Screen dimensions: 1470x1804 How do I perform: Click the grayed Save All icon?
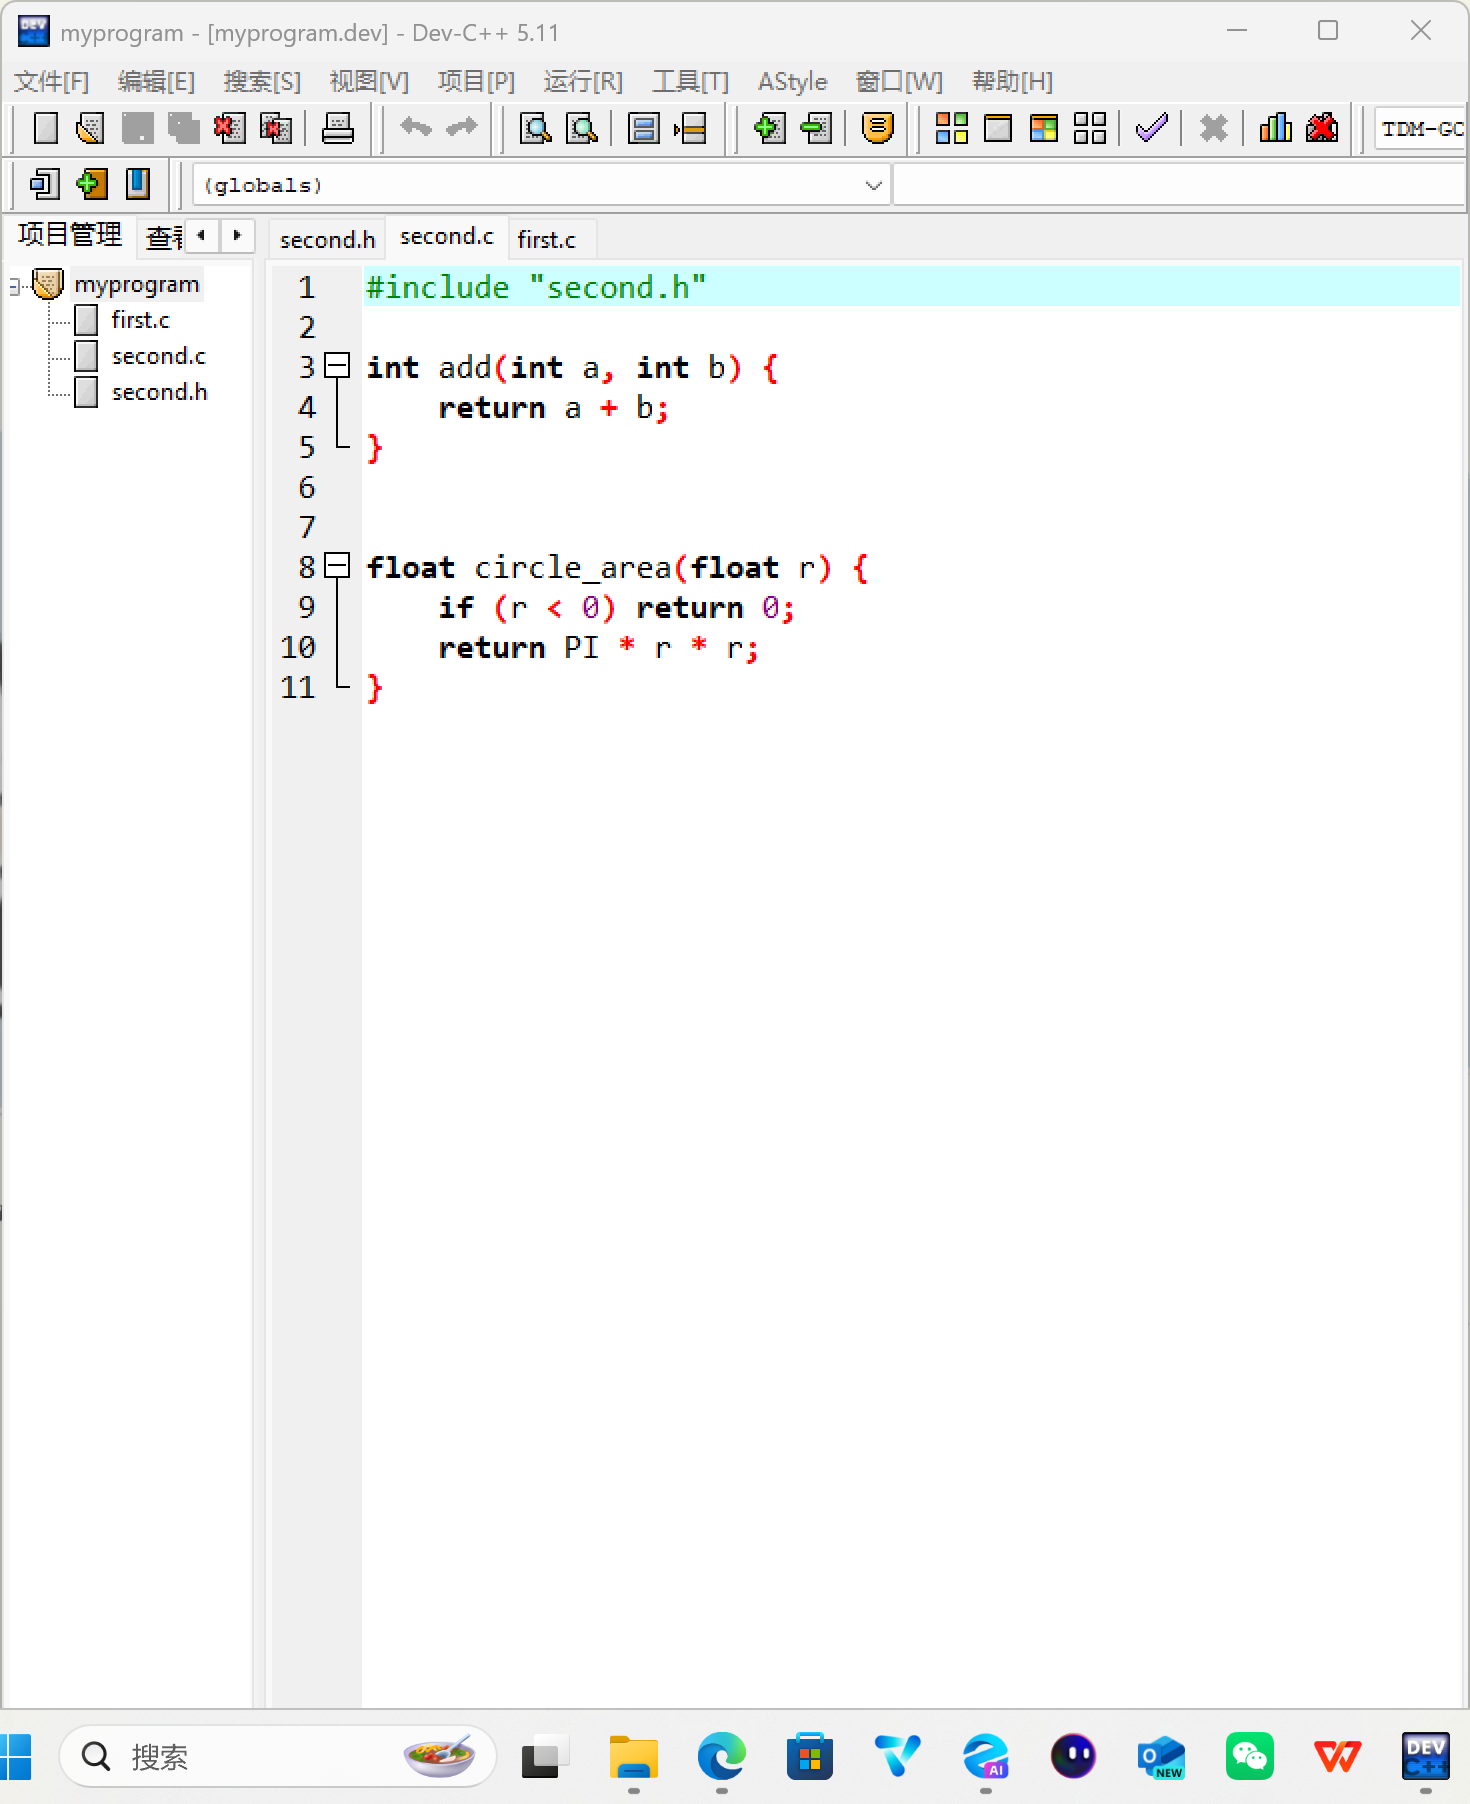pyautogui.click(x=183, y=128)
